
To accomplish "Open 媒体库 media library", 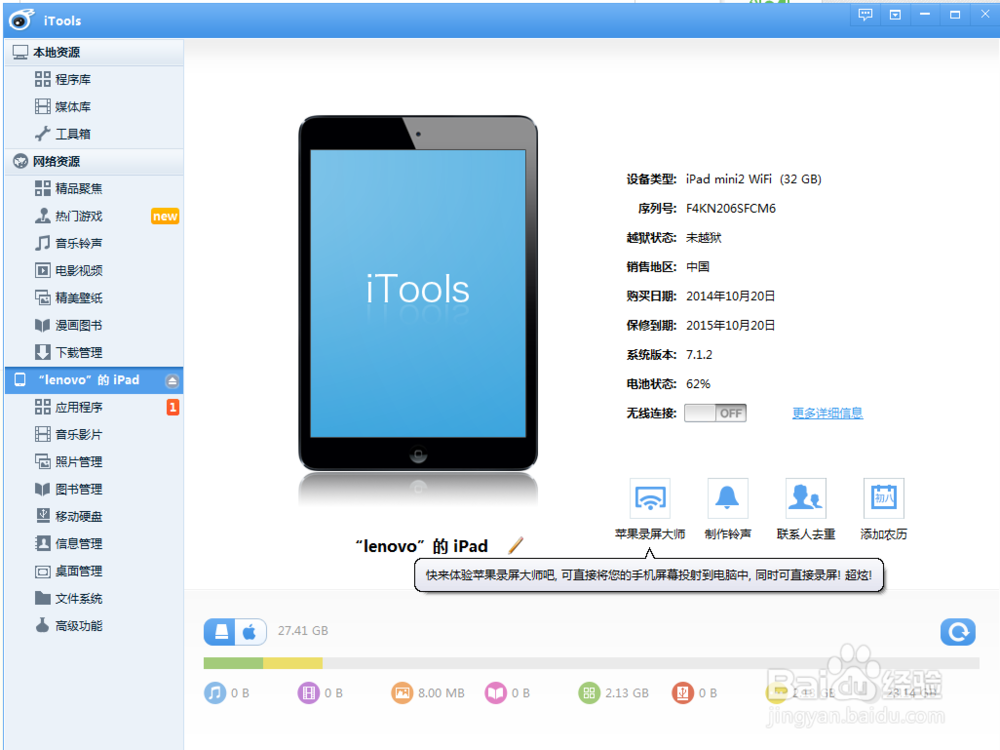I will (x=73, y=107).
